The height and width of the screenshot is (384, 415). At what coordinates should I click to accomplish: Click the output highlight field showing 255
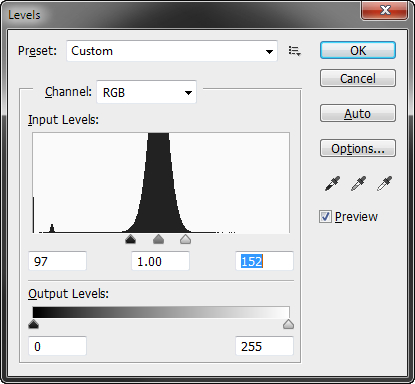264,346
